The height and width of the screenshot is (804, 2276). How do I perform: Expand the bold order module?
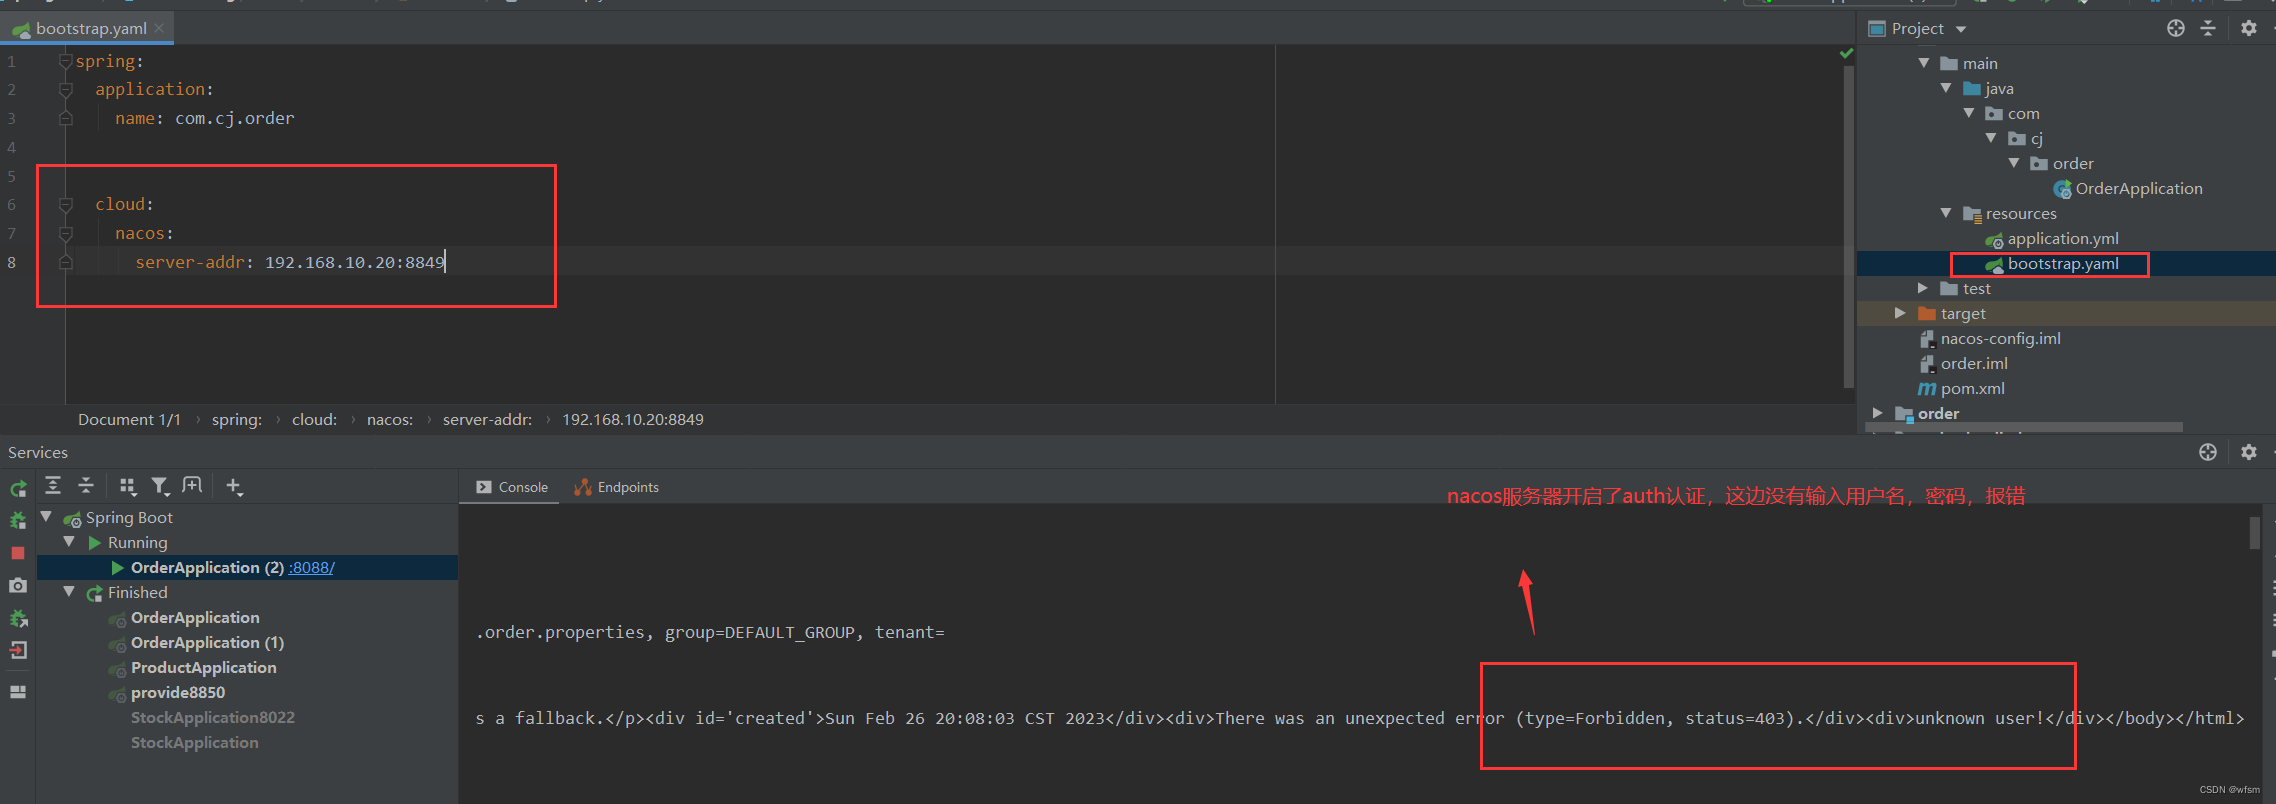pyautogui.click(x=1878, y=413)
